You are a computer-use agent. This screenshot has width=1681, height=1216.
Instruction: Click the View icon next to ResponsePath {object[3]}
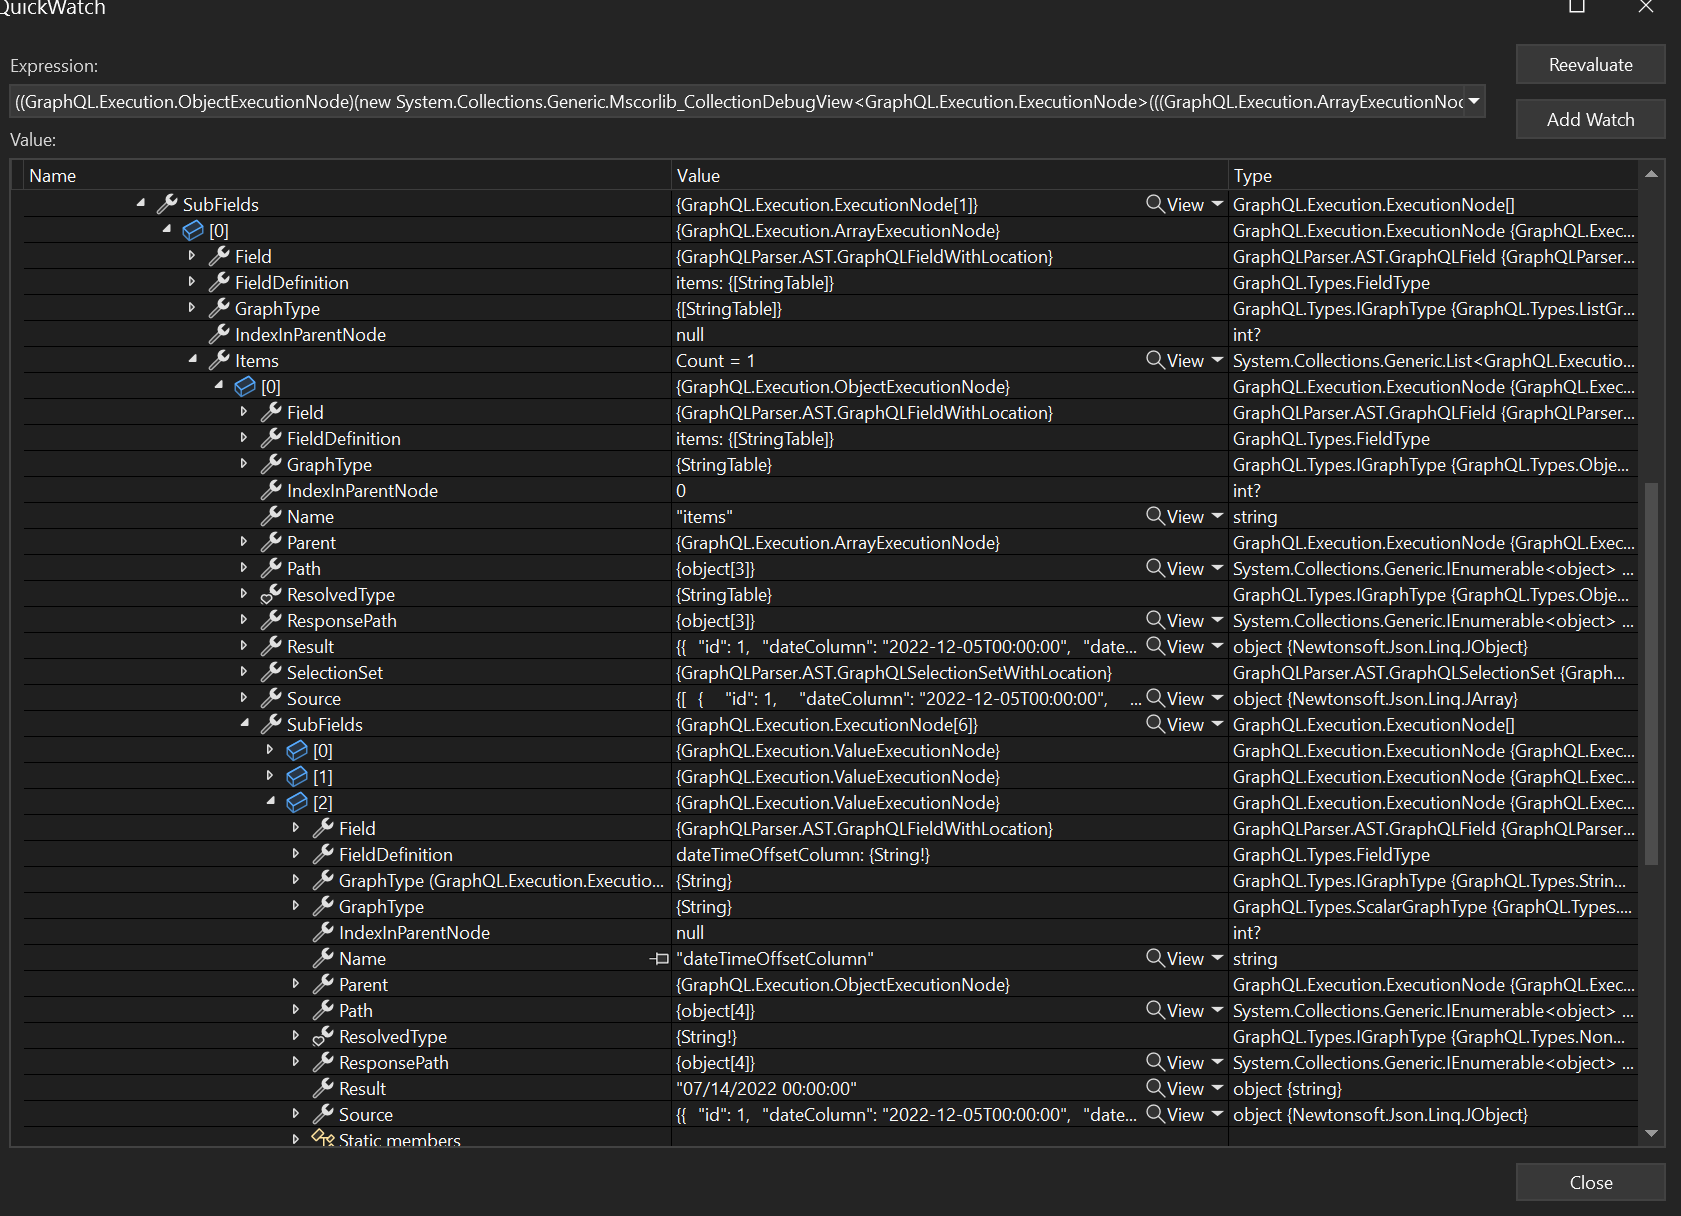pos(1154,620)
